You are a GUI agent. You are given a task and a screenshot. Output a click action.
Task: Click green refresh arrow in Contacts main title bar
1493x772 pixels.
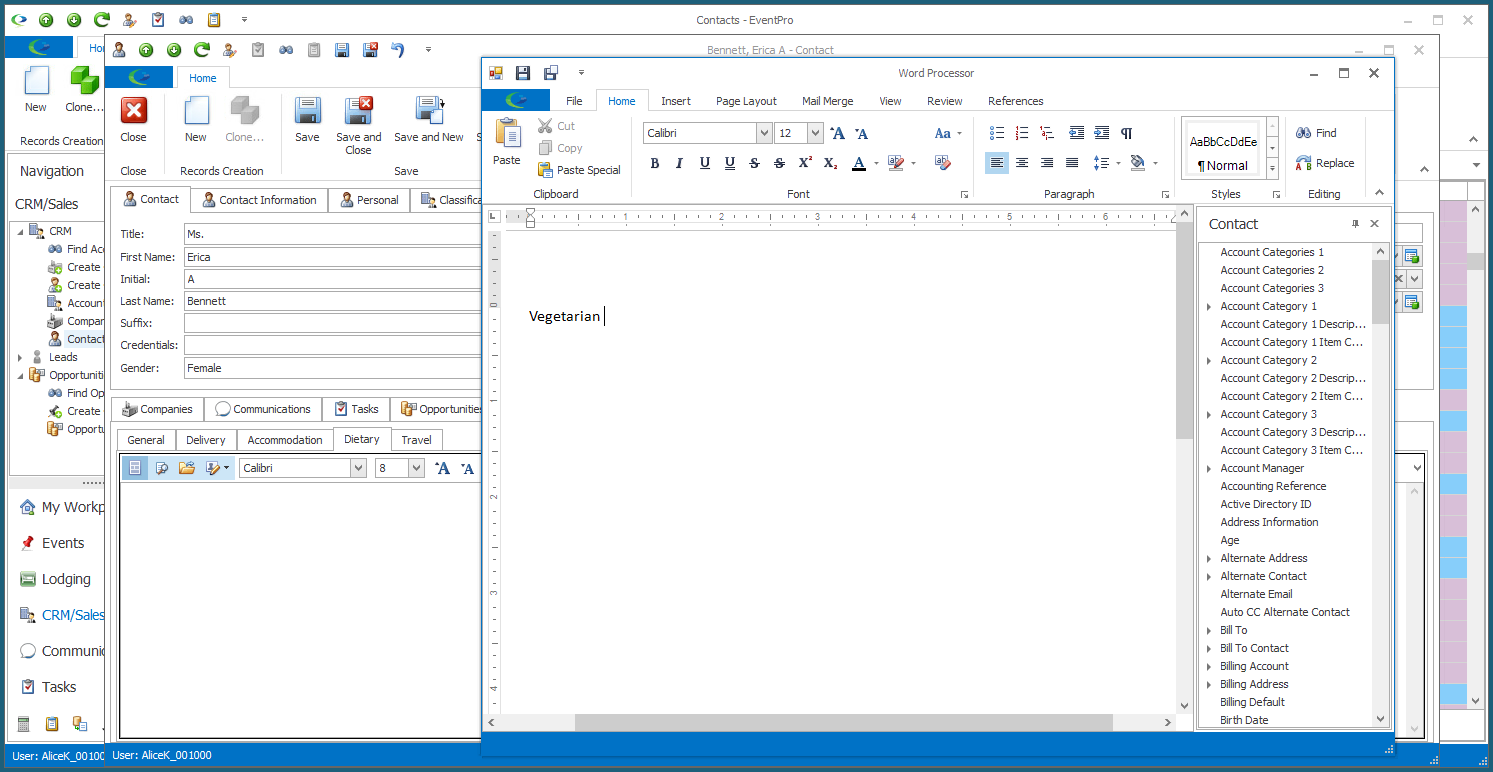[101, 20]
